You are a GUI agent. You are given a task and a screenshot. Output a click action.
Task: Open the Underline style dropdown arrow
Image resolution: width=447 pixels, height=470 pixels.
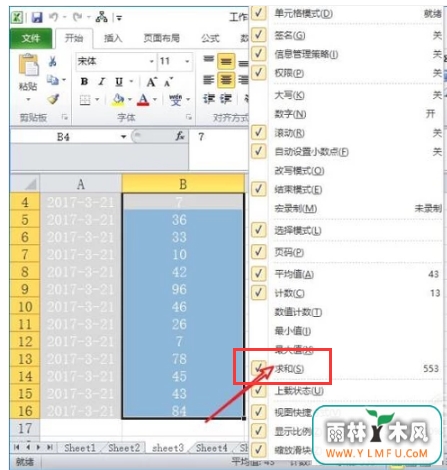[131, 82]
